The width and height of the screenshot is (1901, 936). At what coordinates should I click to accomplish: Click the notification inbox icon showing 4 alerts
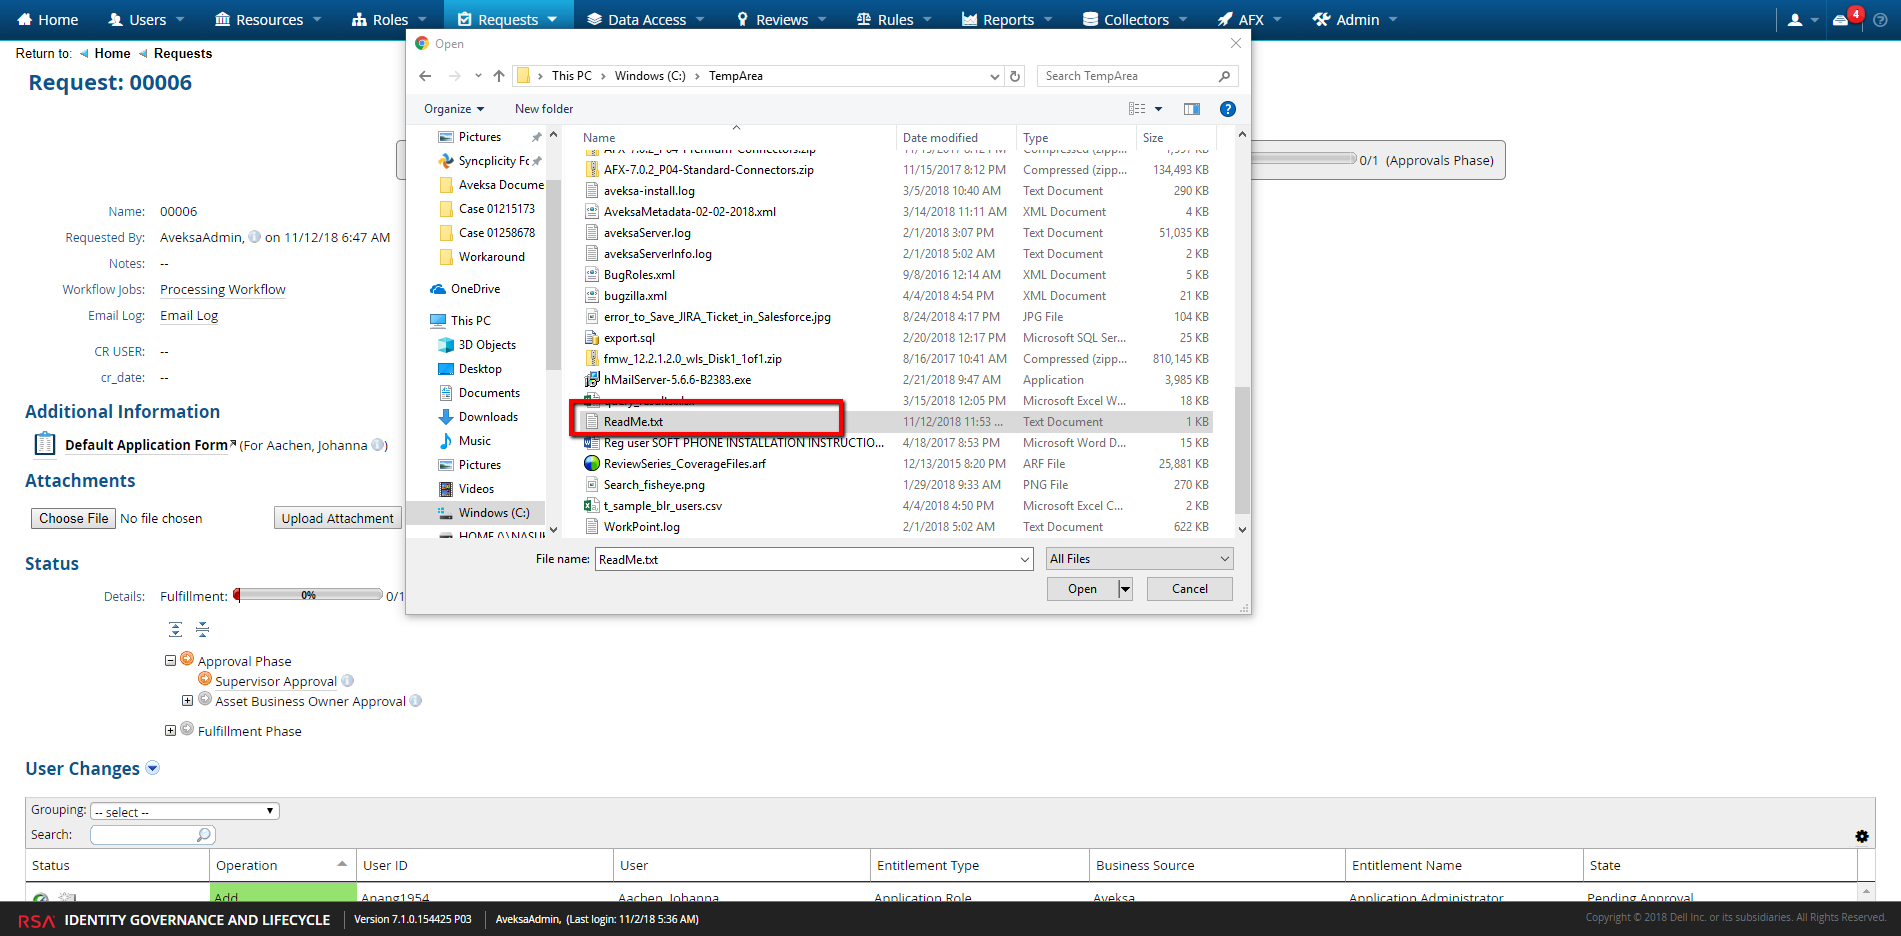[1843, 18]
